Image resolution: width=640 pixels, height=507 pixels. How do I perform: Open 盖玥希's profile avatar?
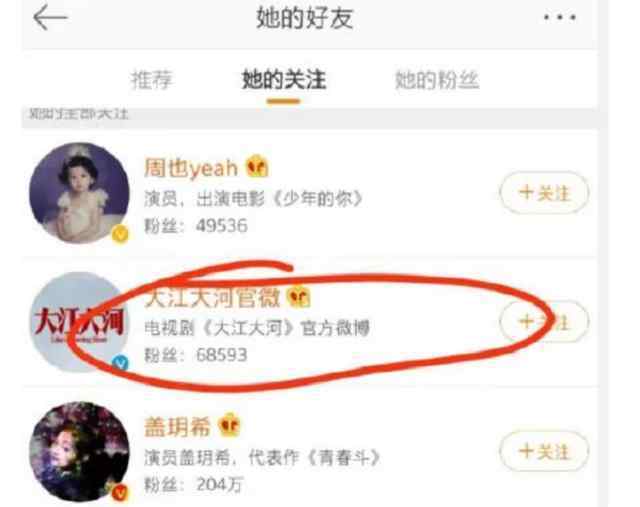tap(79, 451)
